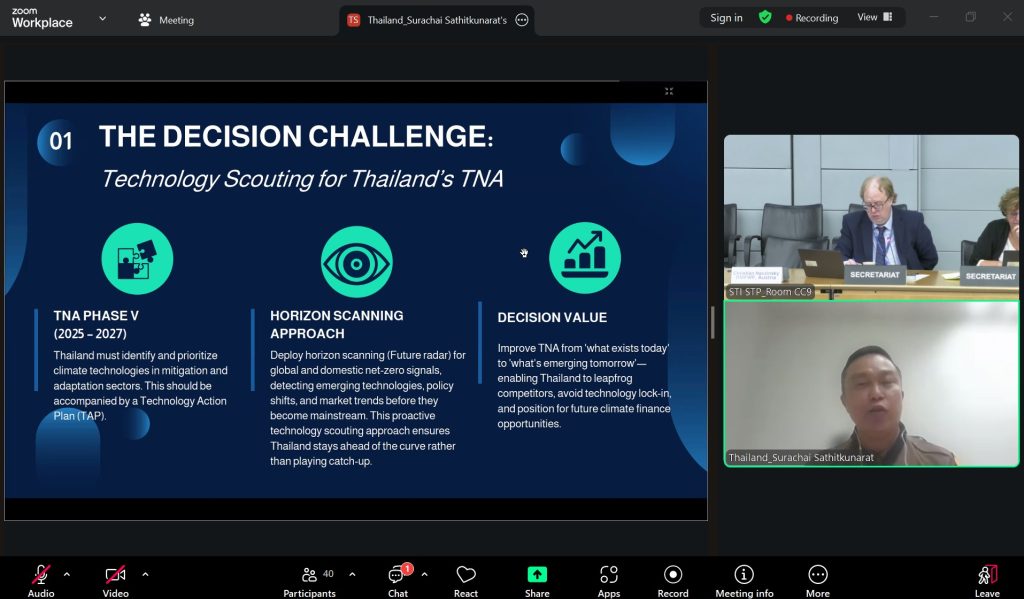Leave the meeting
The height and width of the screenshot is (599, 1024).
coord(987,579)
